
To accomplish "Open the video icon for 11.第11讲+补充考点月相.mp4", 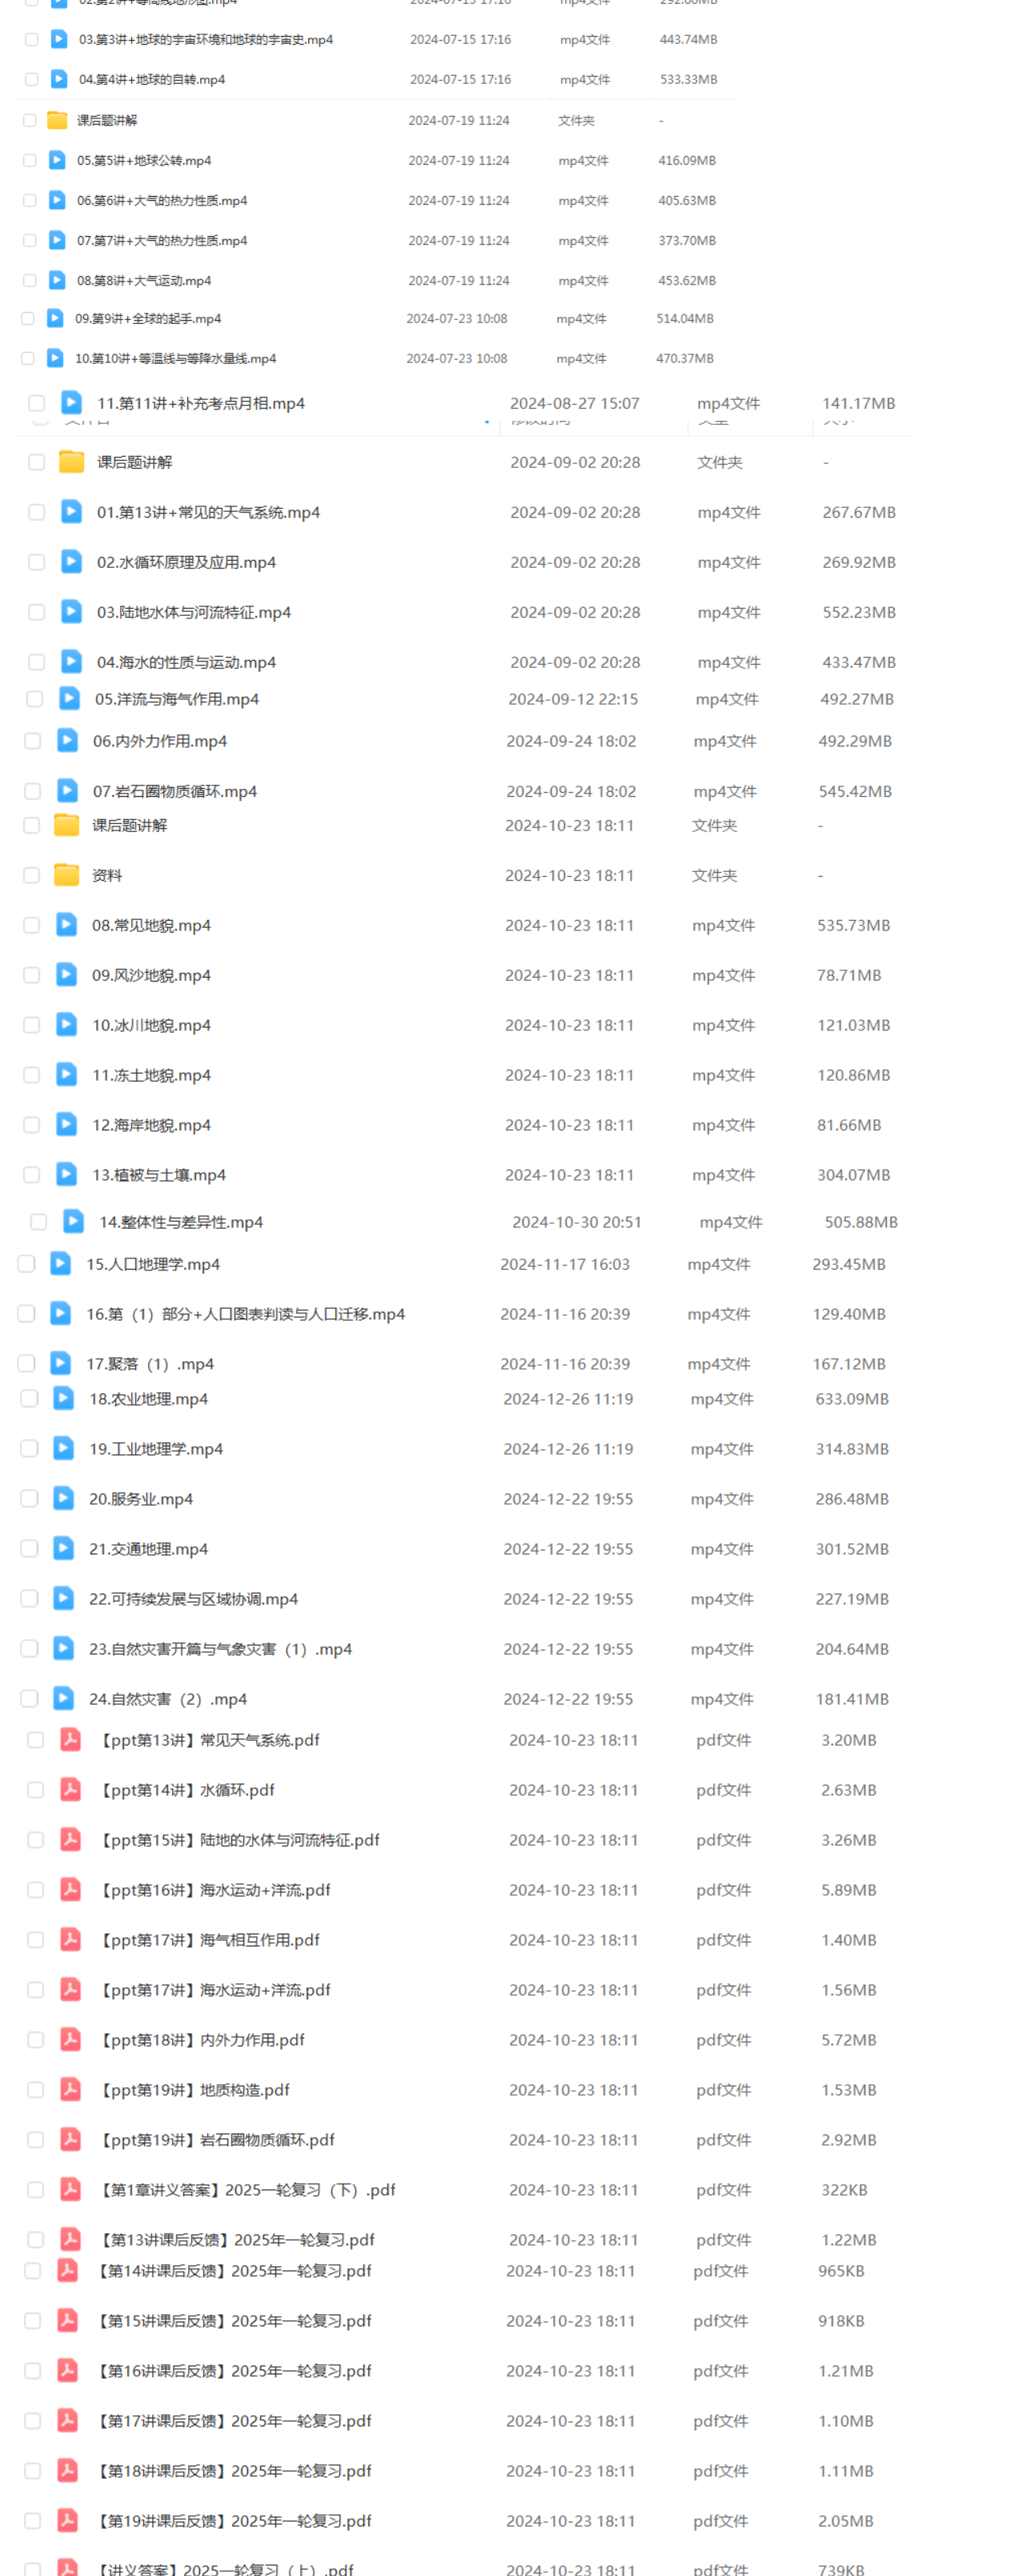I will (71, 402).
